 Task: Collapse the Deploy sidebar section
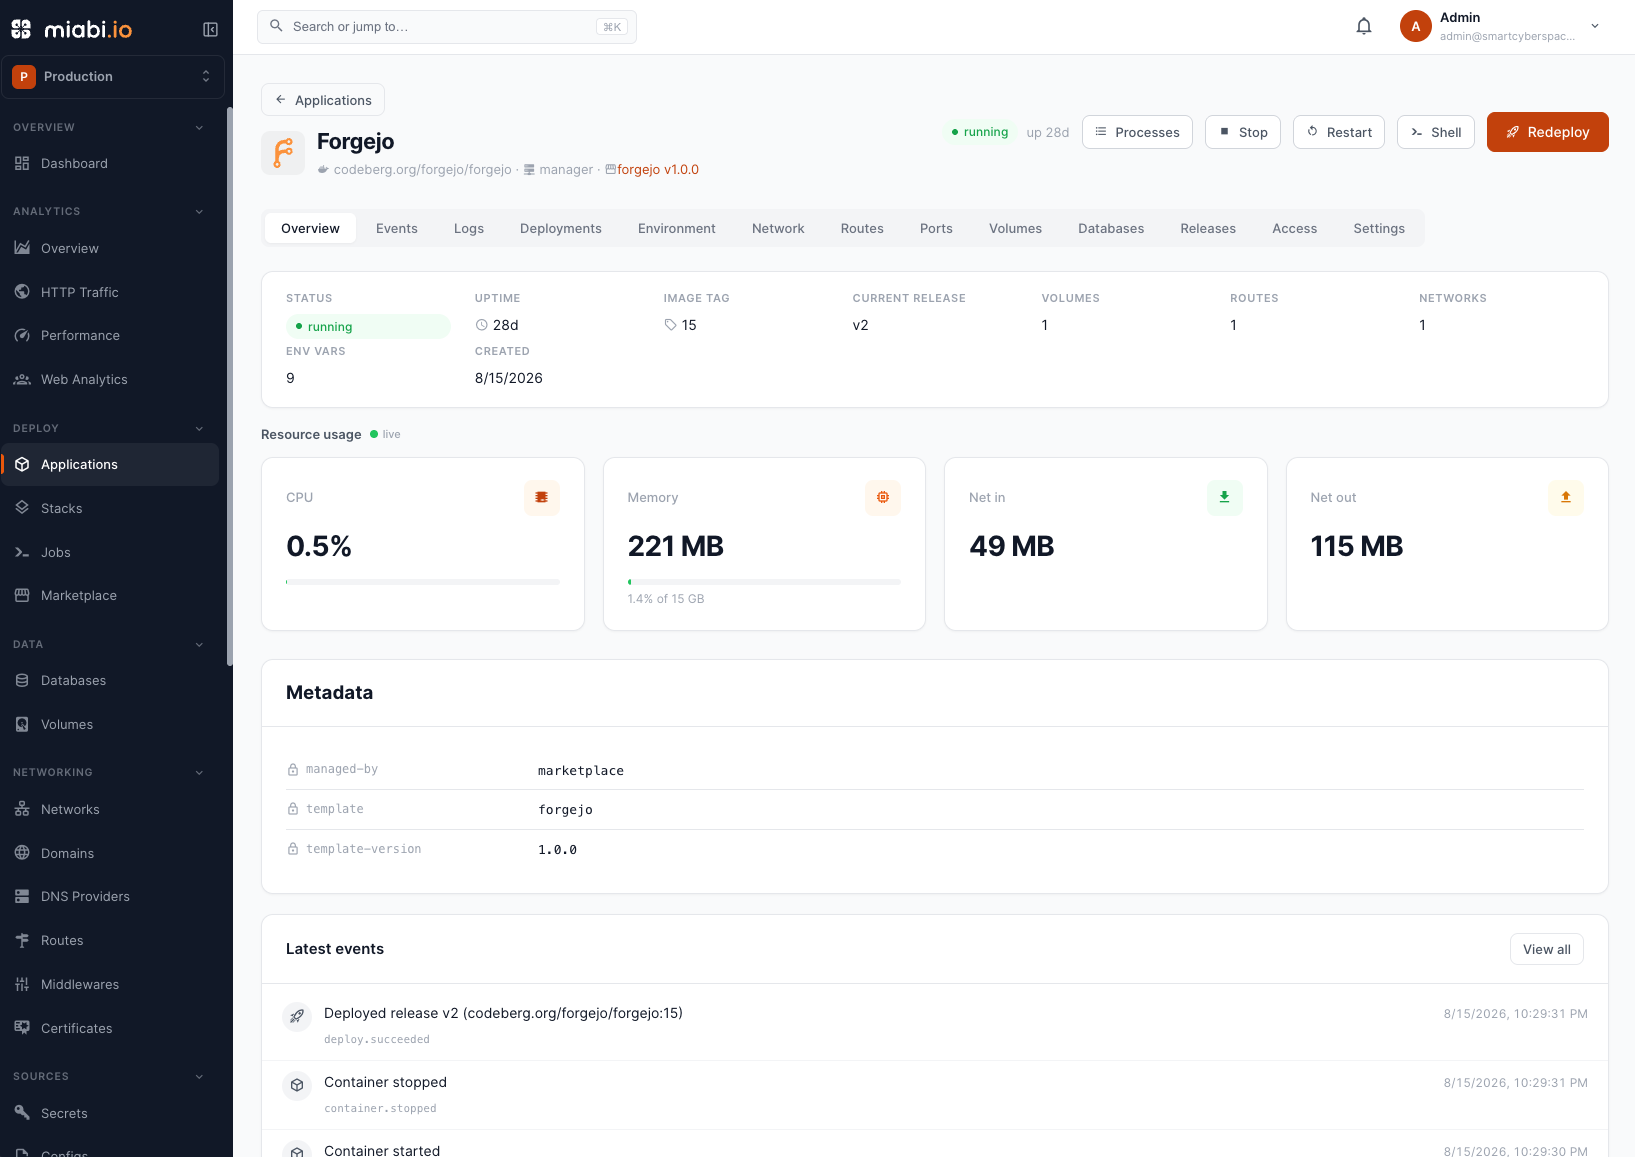point(199,428)
